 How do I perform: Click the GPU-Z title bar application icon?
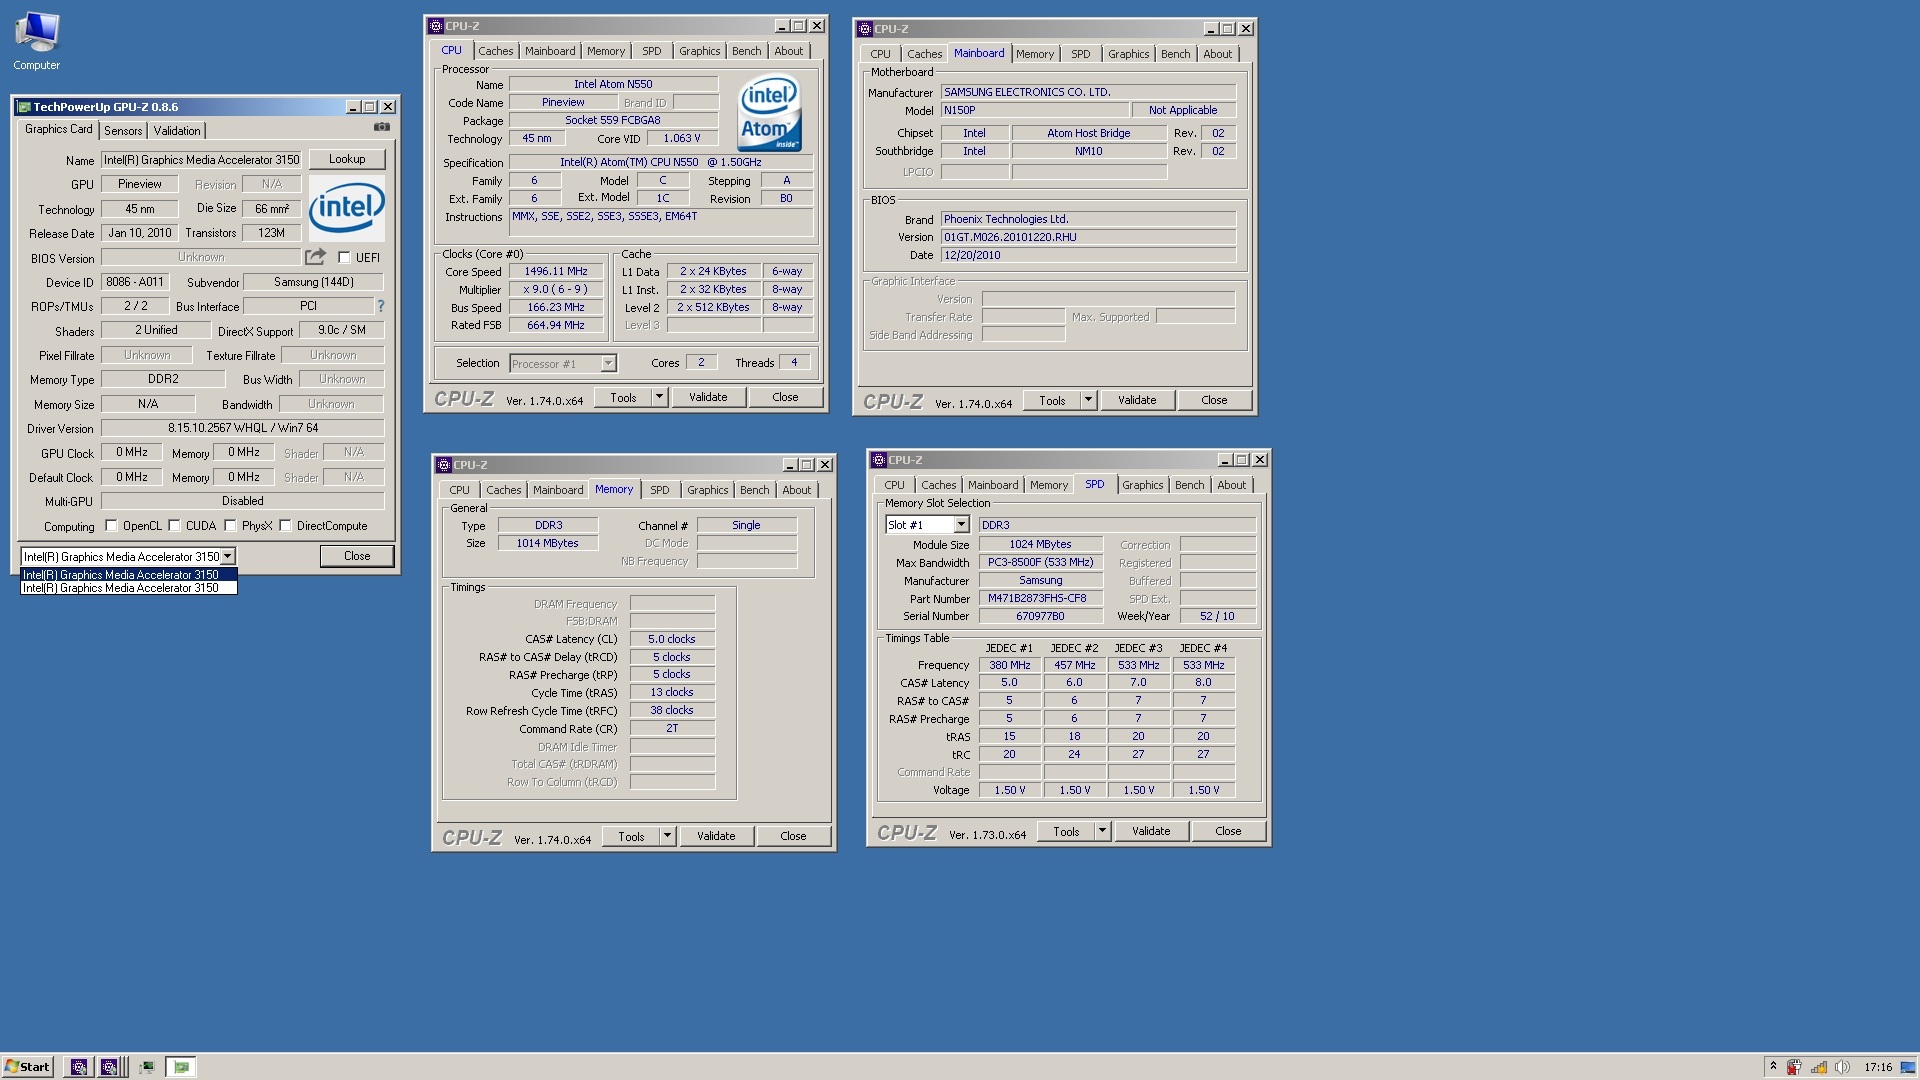(24, 107)
